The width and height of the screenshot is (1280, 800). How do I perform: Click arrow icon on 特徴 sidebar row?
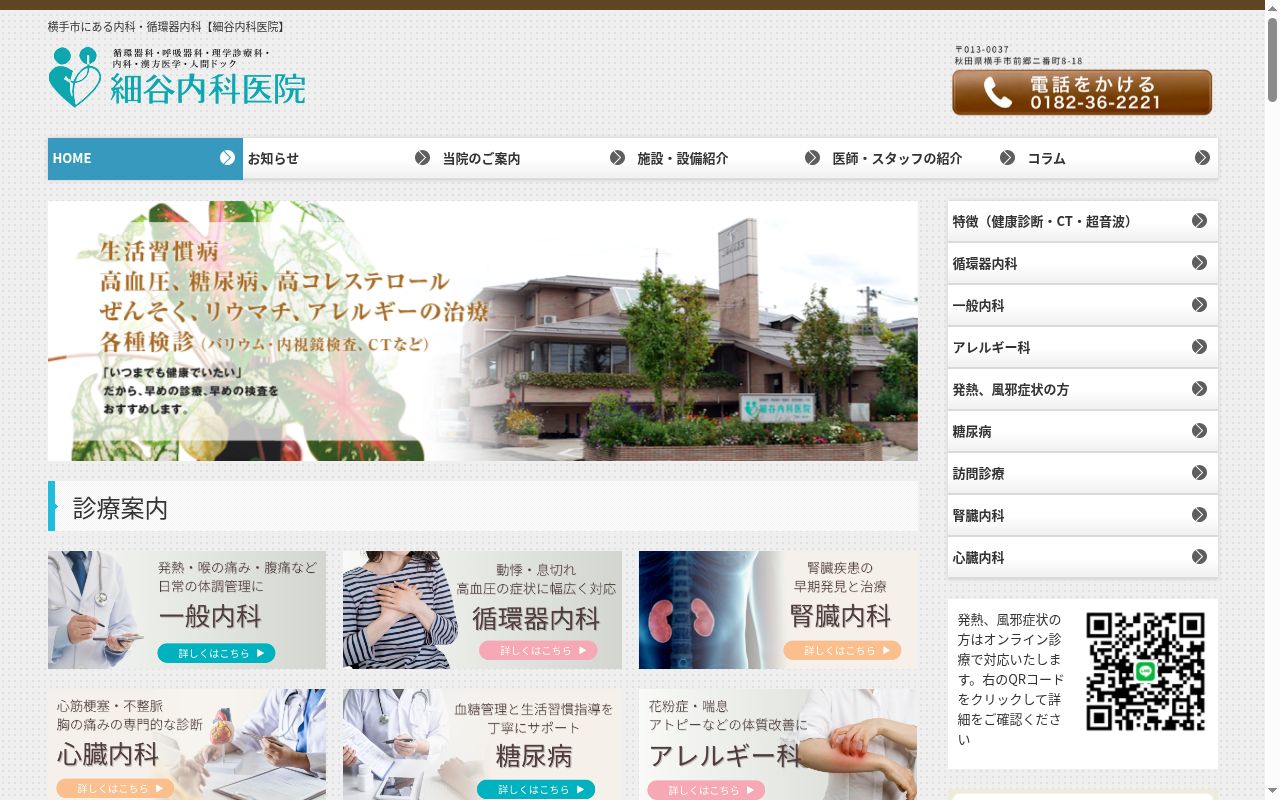[x=1199, y=221]
